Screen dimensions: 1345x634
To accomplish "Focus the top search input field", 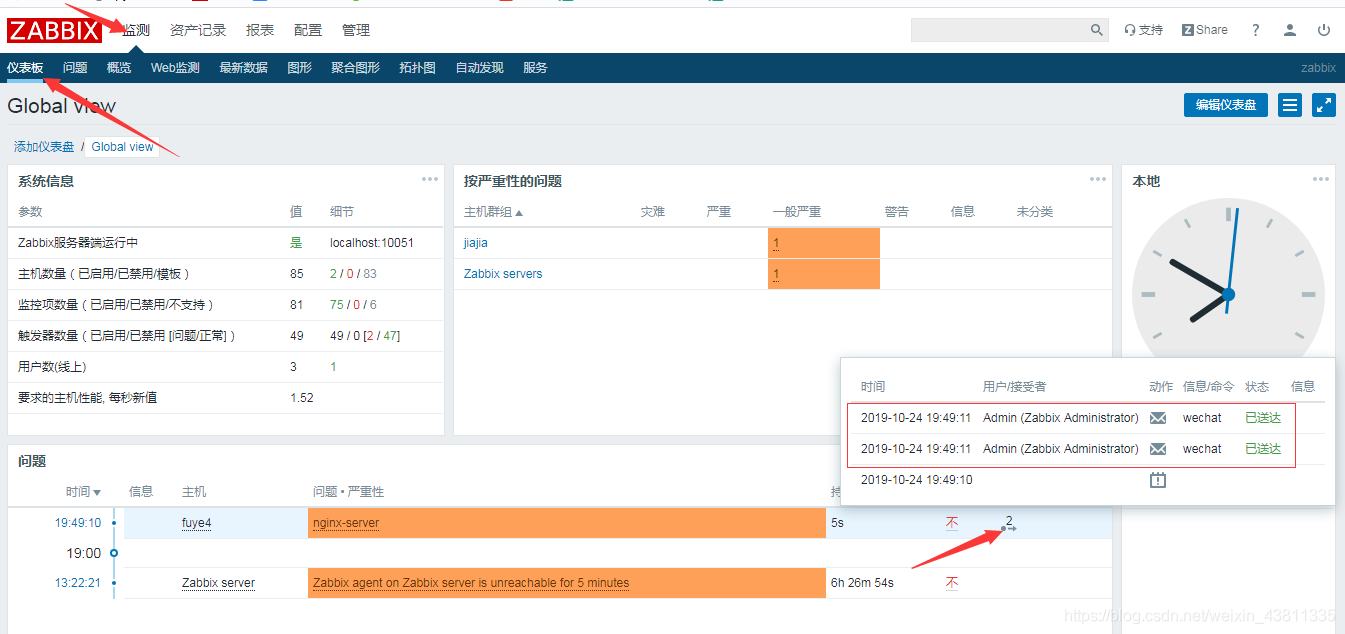I will point(1000,31).
